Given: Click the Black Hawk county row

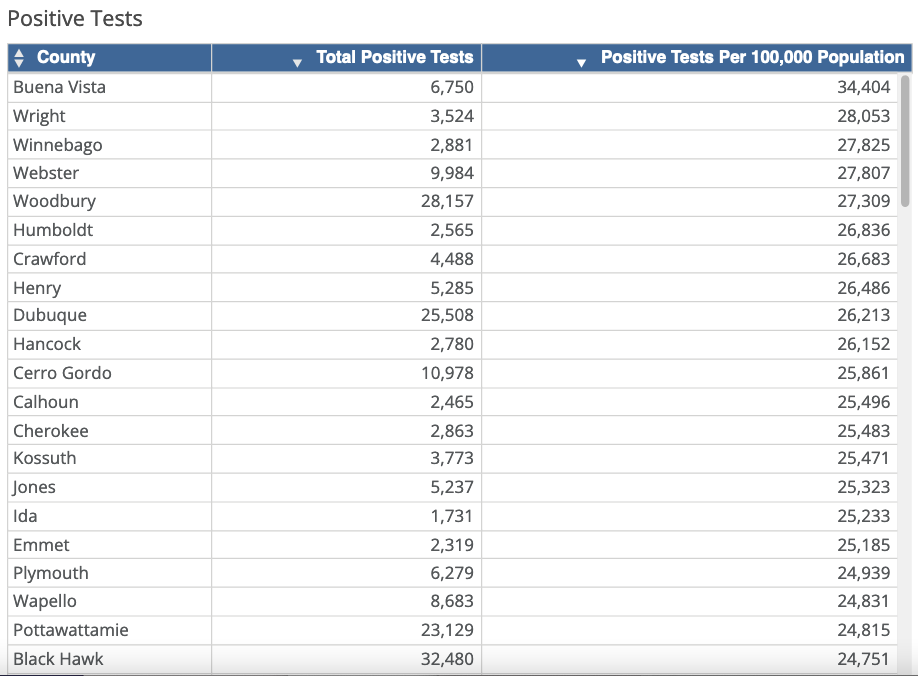Looking at the screenshot, I should 452,659.
